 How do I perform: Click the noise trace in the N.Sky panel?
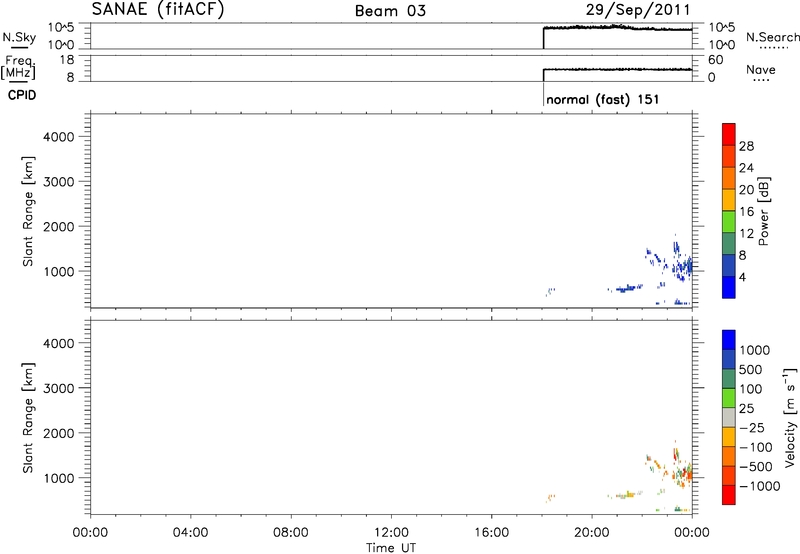click(617, 28)
